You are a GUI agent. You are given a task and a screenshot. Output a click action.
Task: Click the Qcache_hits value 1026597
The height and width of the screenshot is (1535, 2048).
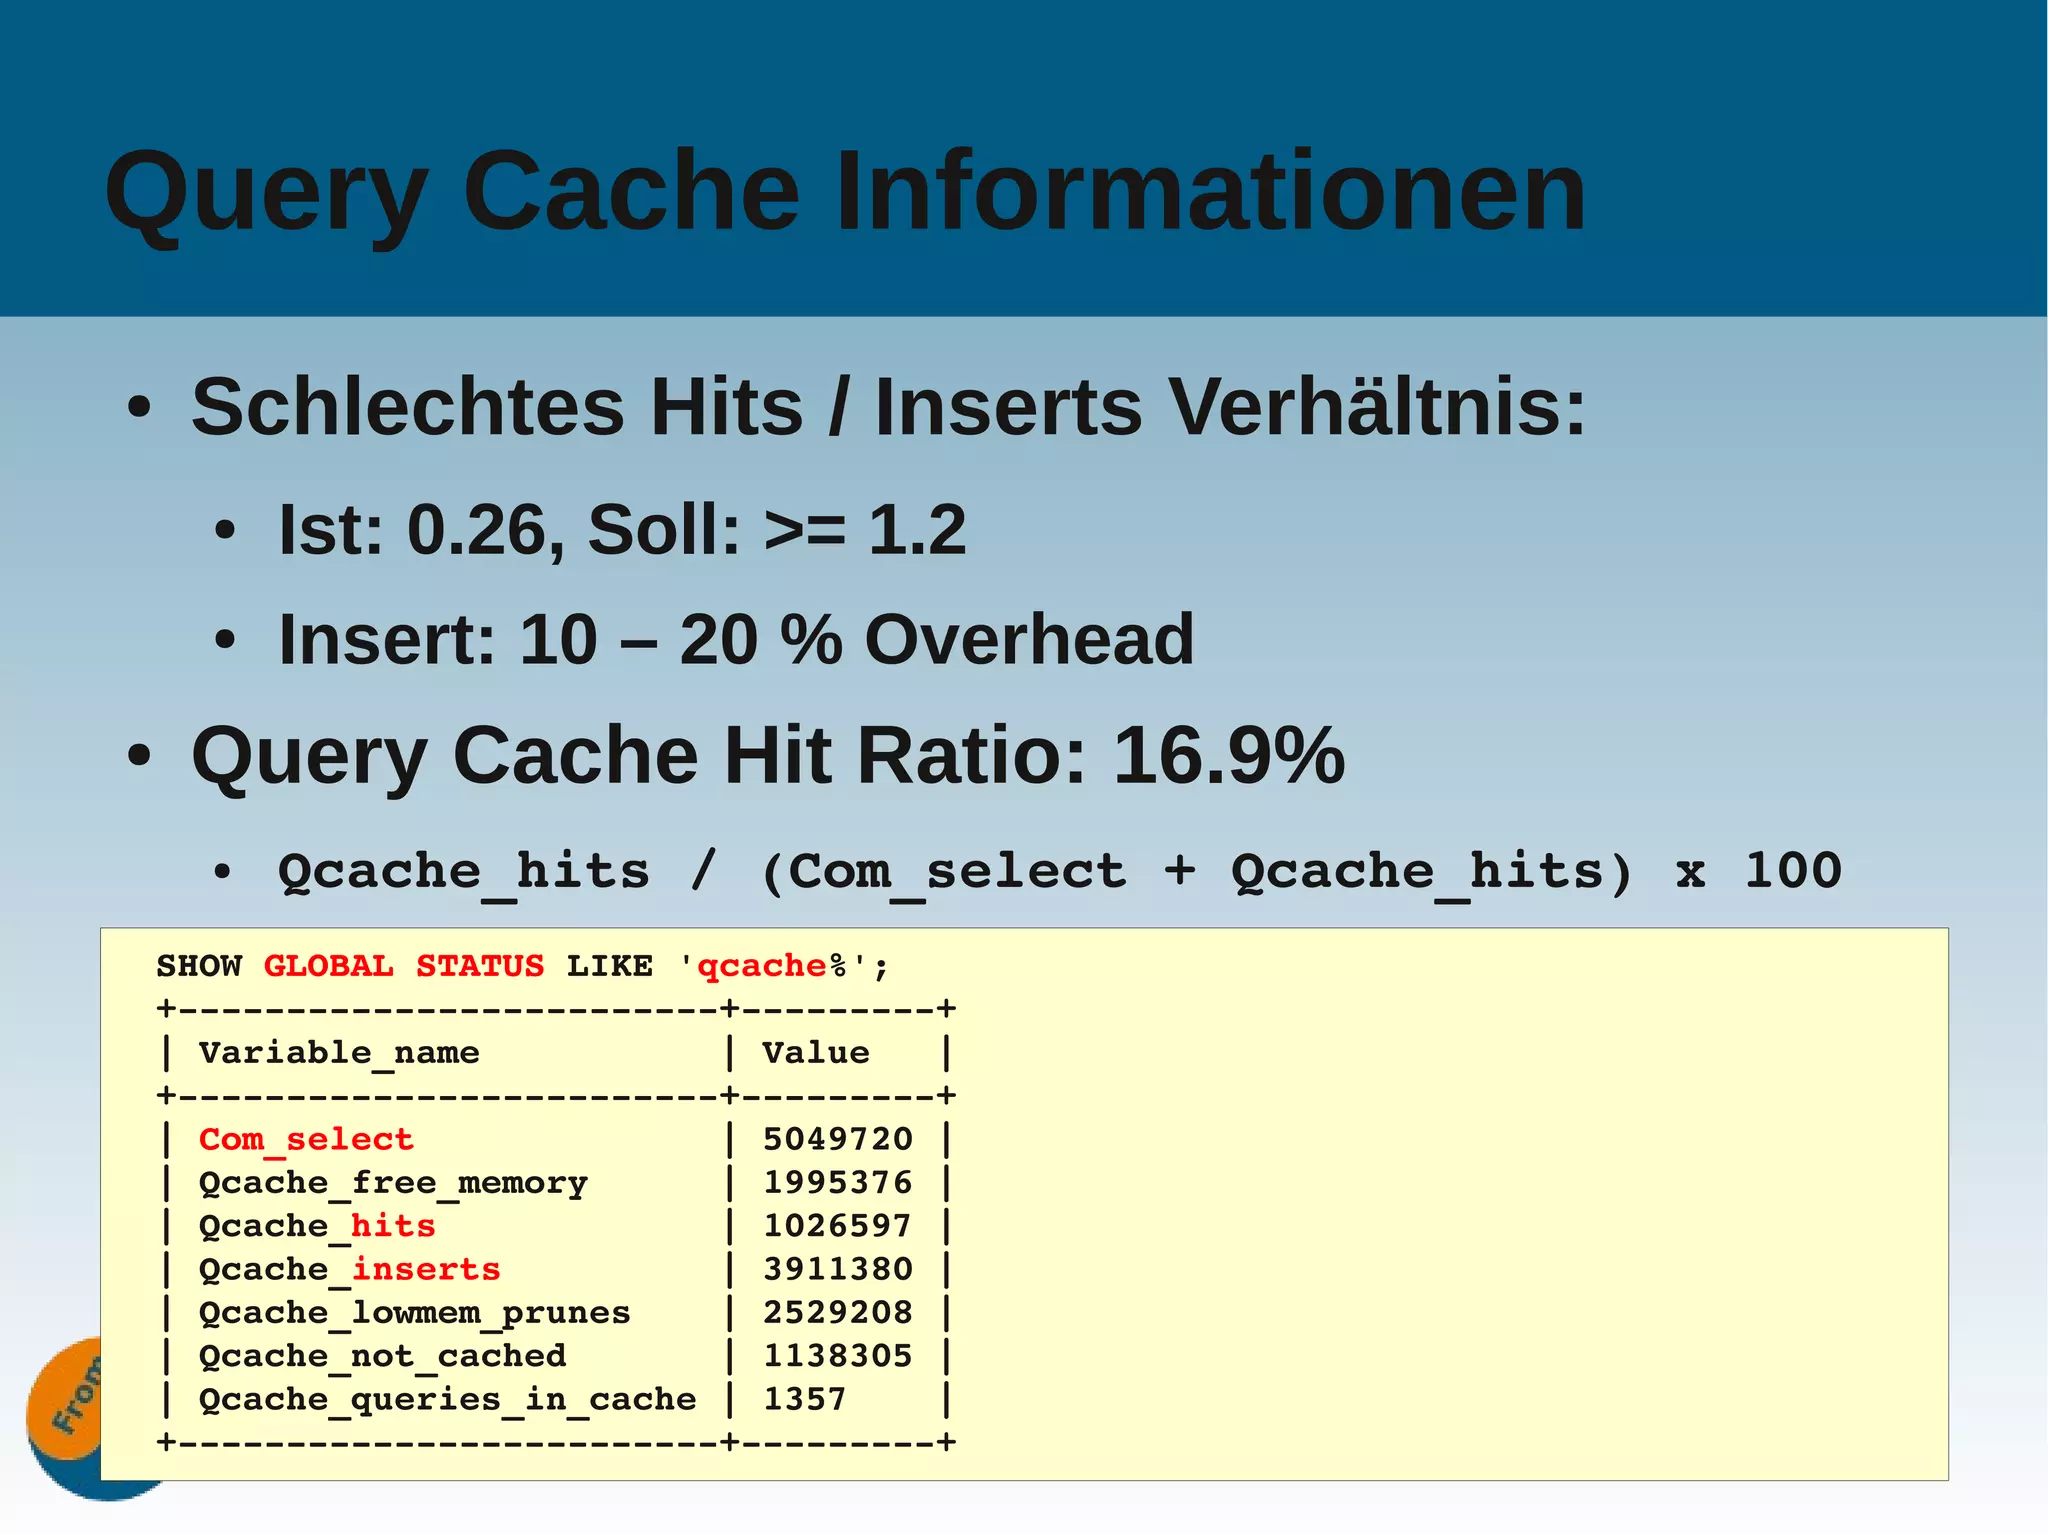837,1226
